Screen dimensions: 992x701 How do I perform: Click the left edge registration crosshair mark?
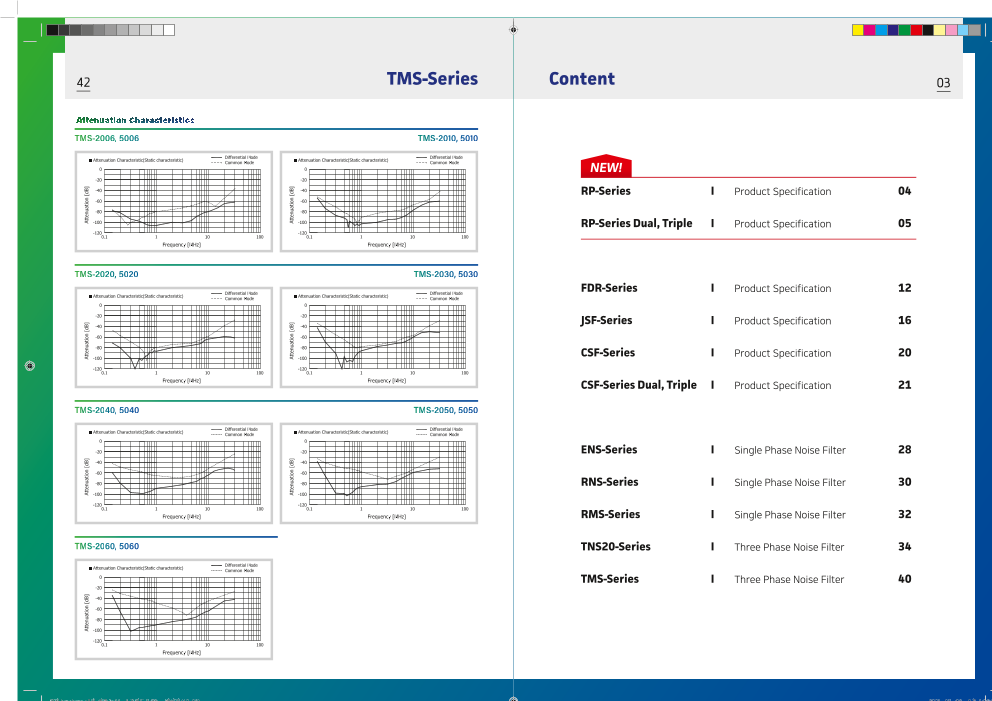pyautogui.click(x=30, y=366)
